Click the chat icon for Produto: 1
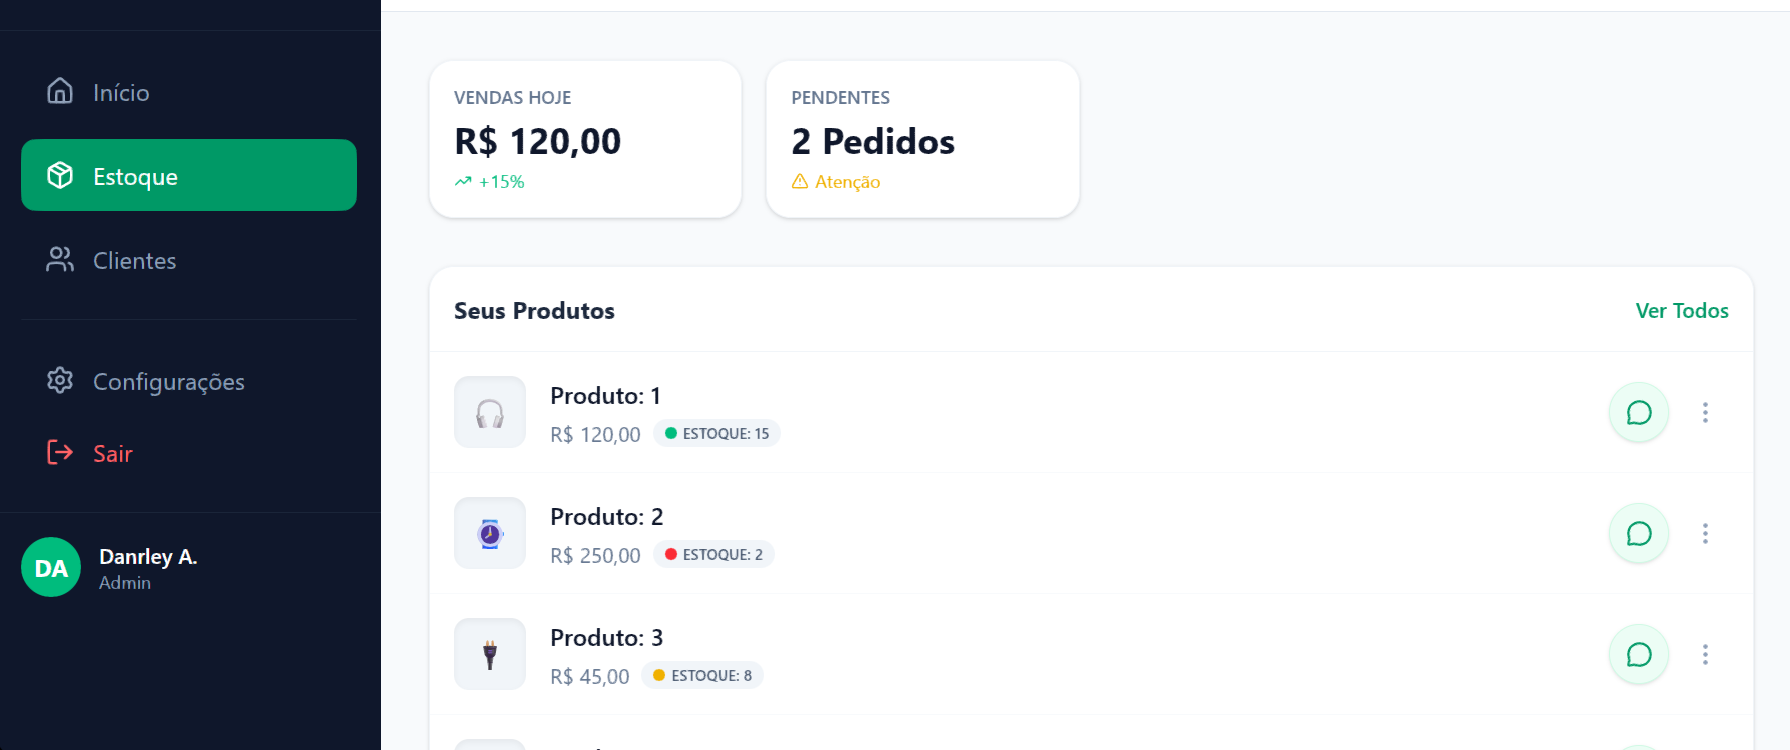 tap(1638, 412)
